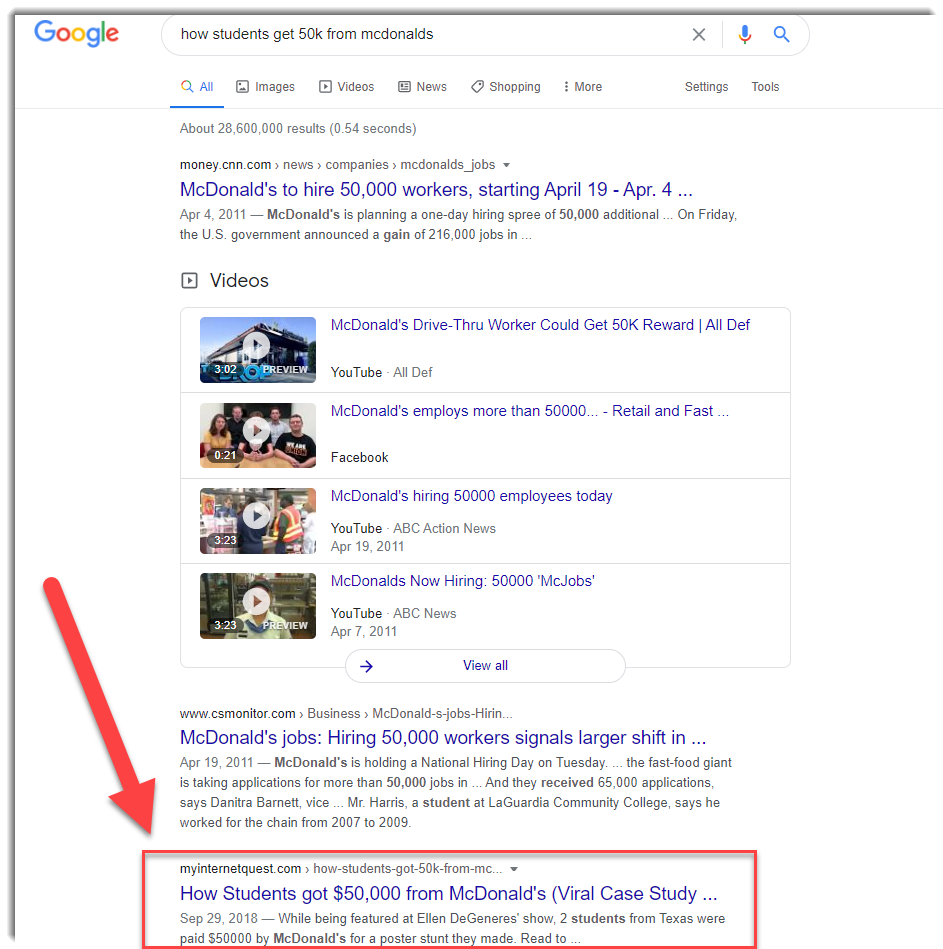Switch to the News tab

tap(422, 87)
